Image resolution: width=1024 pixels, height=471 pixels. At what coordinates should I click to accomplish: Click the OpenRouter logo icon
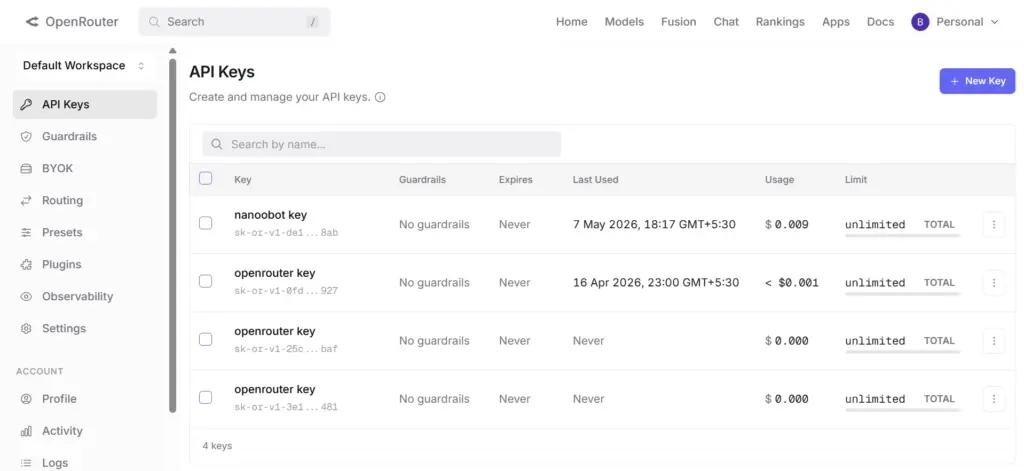[32, 22]
